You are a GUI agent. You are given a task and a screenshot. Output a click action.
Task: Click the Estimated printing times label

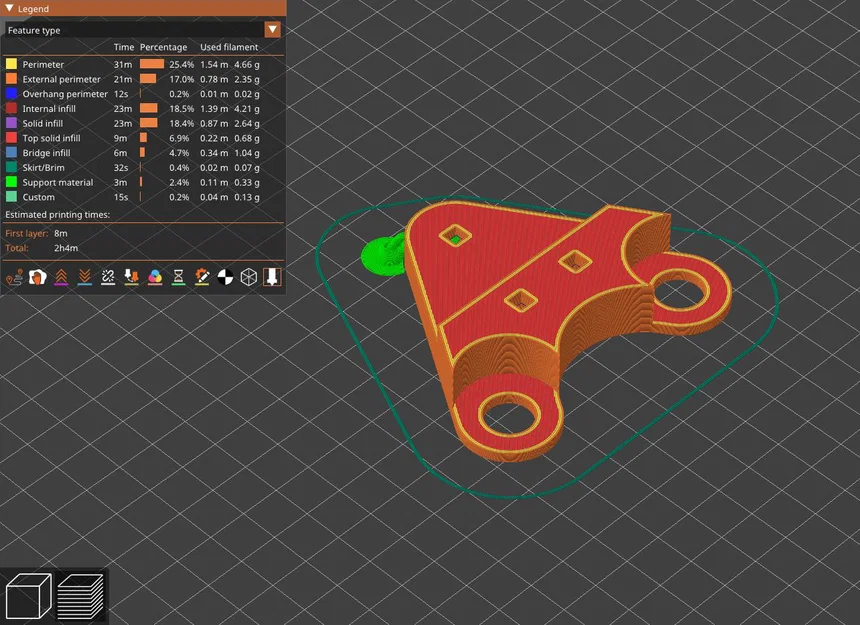click(58, 215)
